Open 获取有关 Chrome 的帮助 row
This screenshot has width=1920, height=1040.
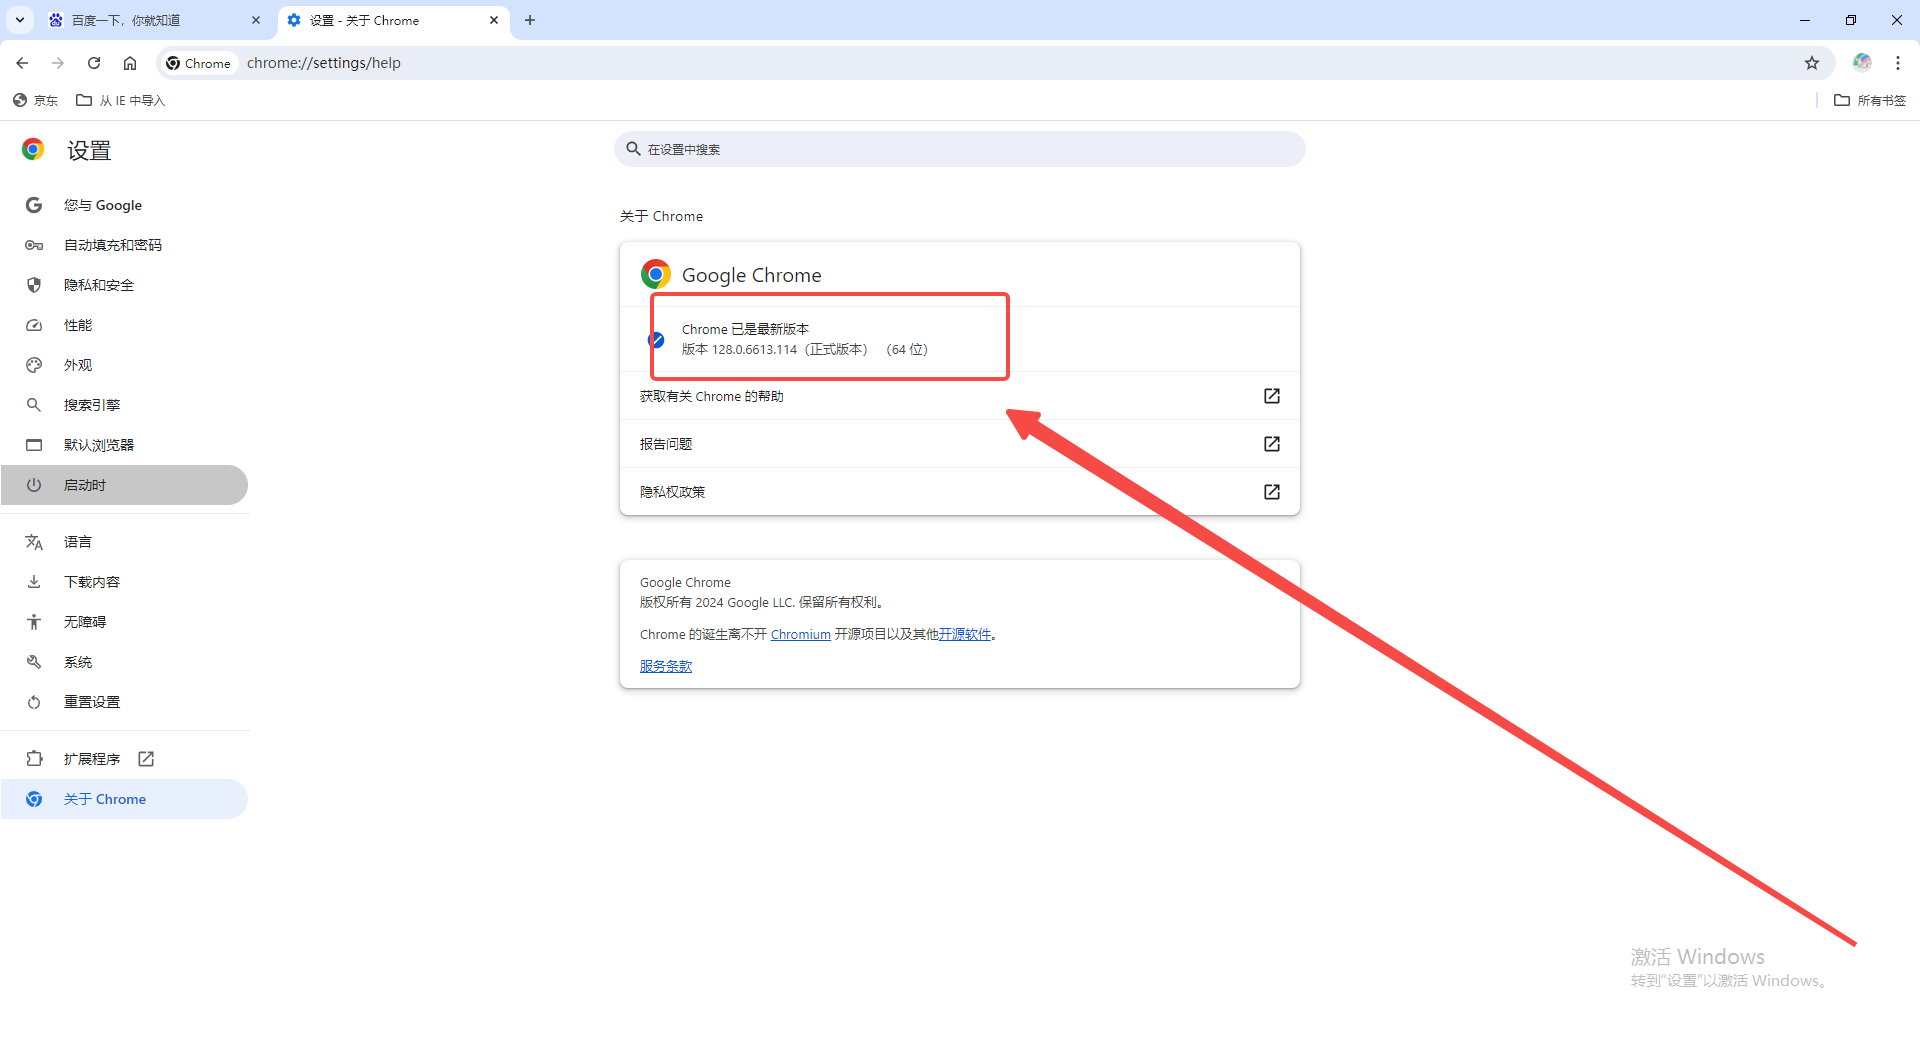coord(960,396)
